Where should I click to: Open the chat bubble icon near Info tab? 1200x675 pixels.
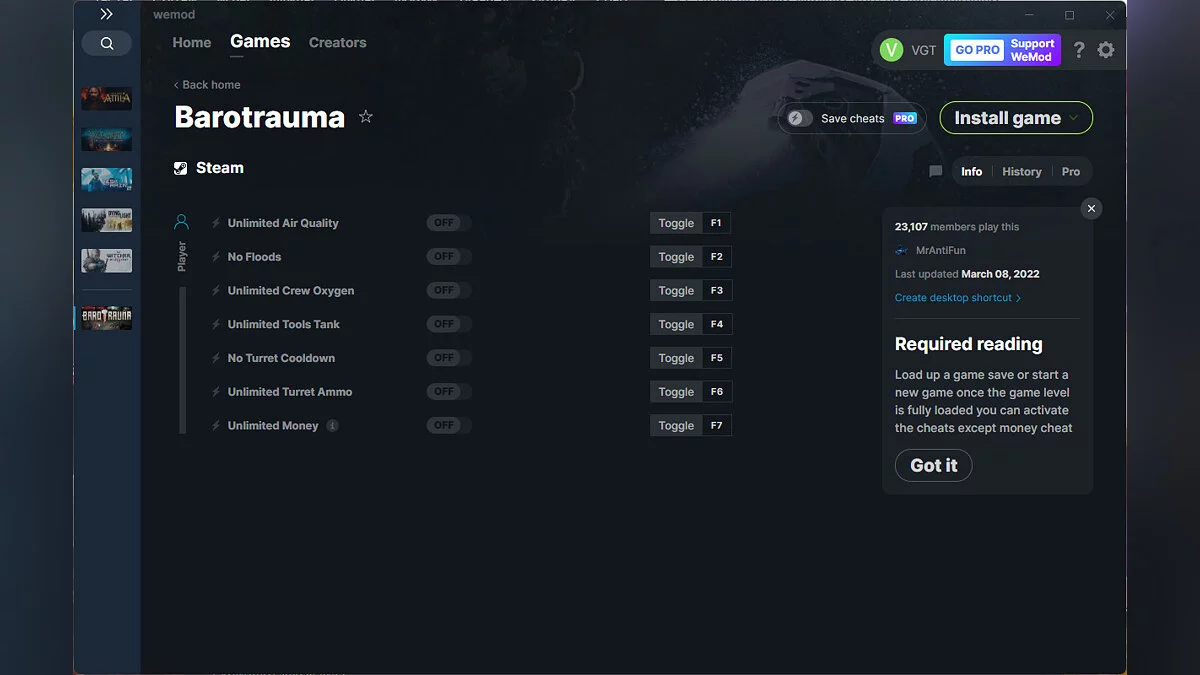point(935,171)
